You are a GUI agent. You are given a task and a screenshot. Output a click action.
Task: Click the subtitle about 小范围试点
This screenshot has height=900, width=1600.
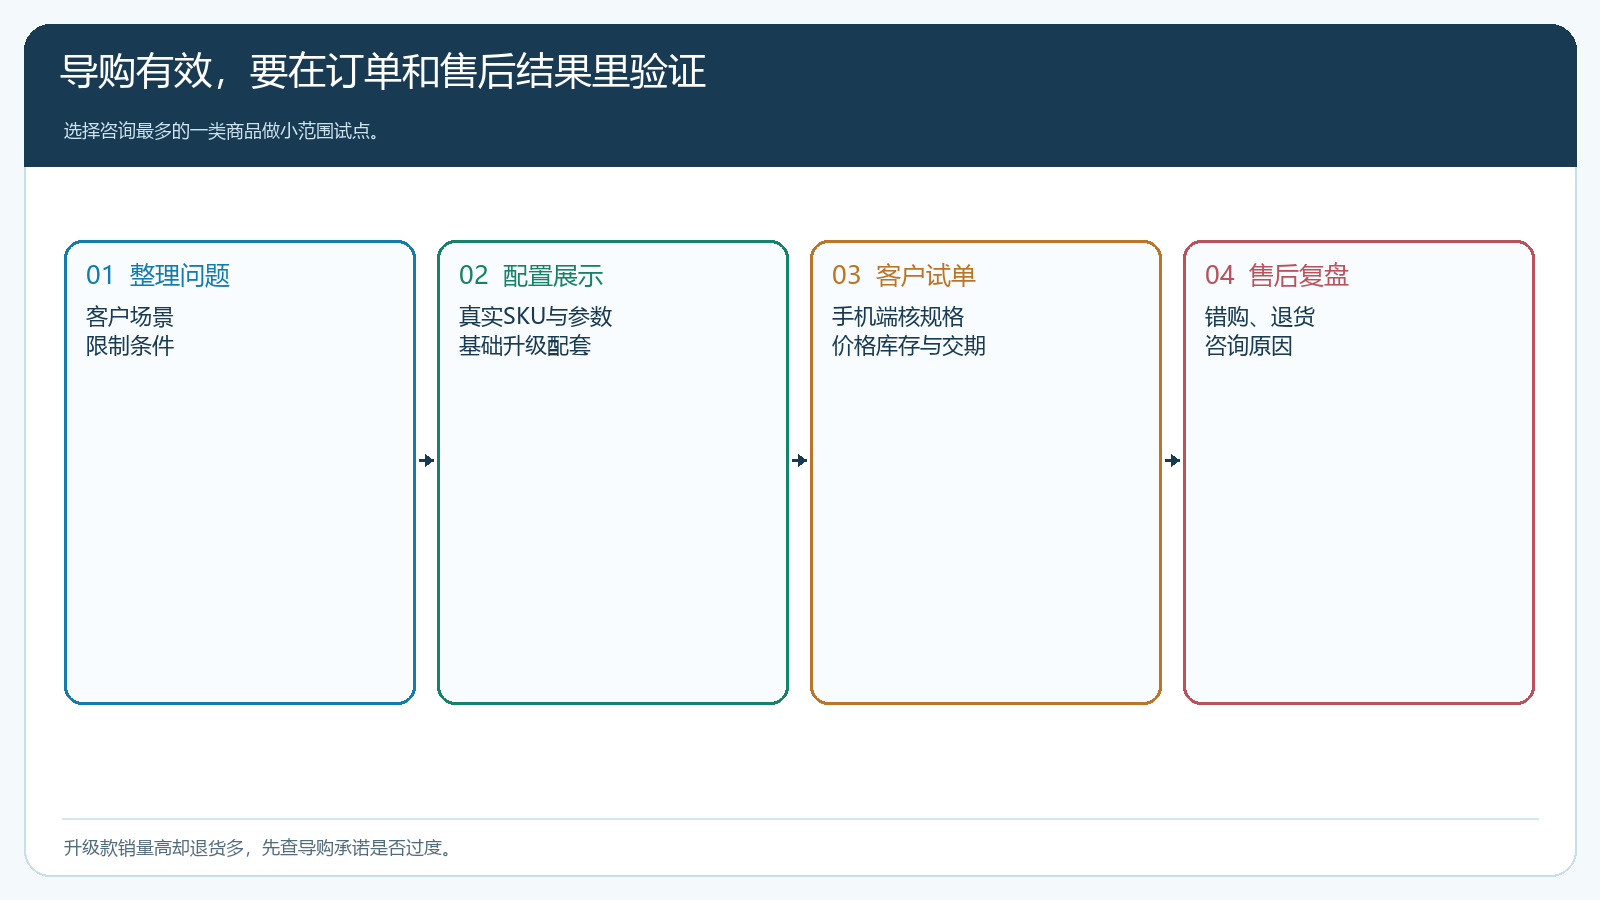(x=223, y=131)
